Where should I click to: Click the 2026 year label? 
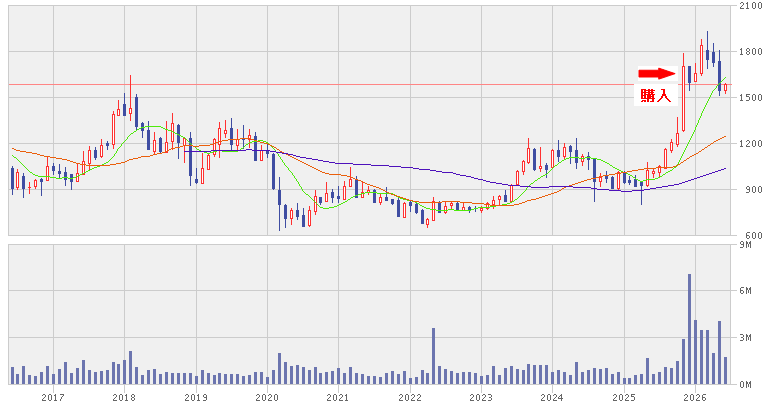(x=696, y=397)
